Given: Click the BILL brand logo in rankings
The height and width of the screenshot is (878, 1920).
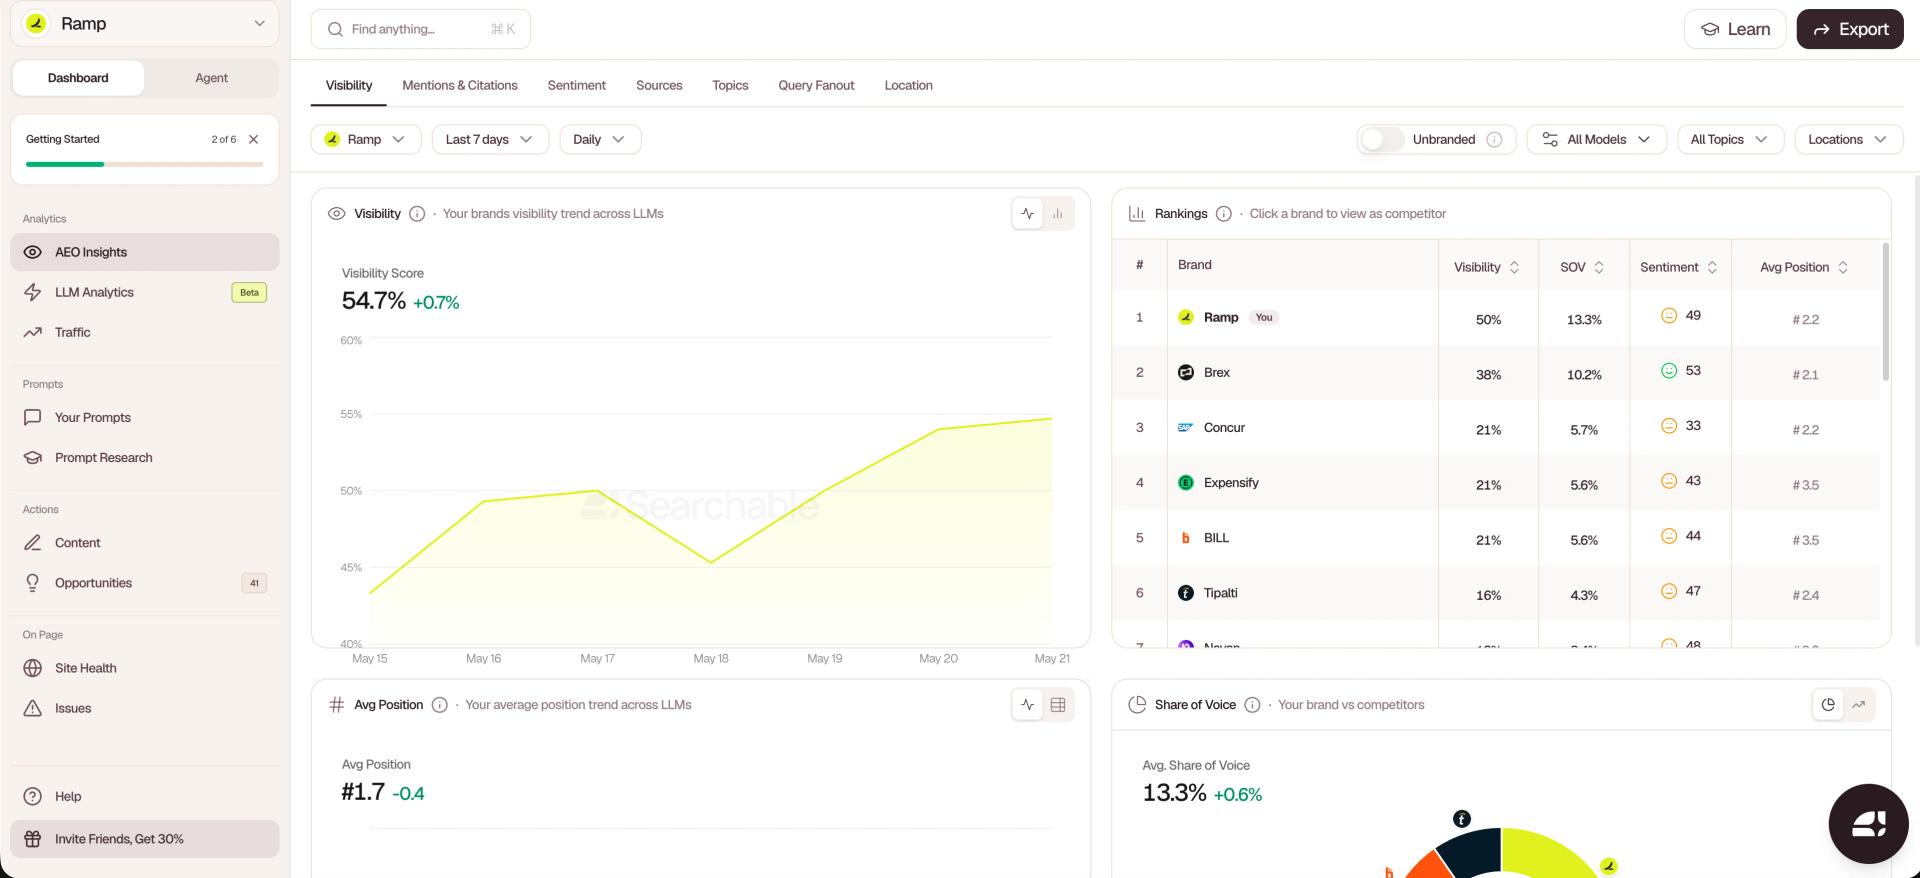Looking at the screenshot, I should pos(1186,538).
